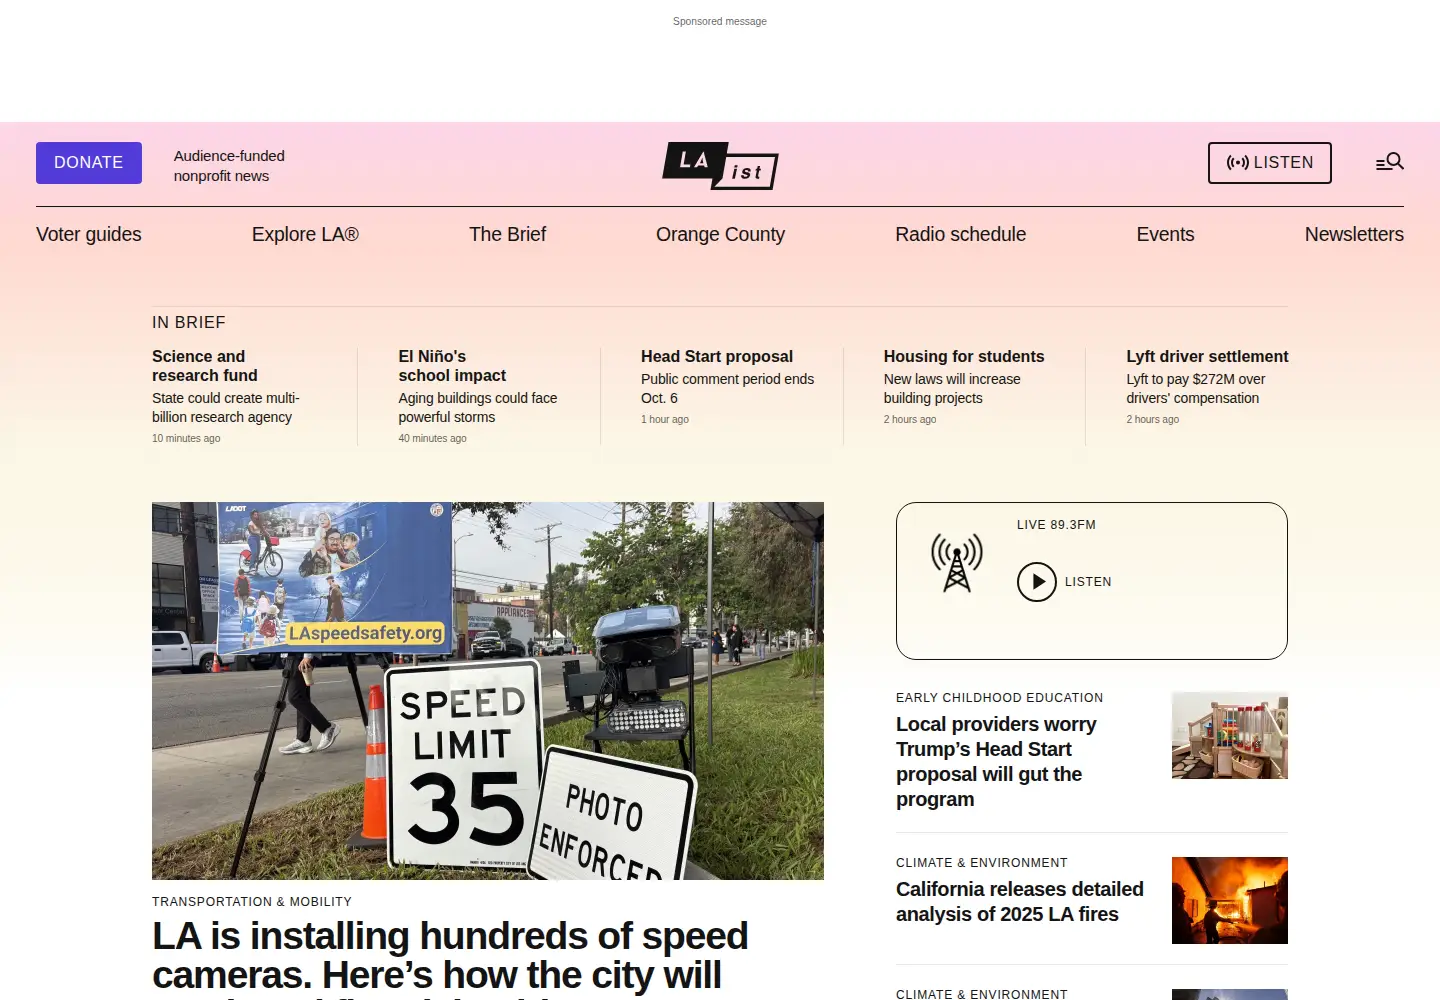The image size is (1440, 1000).
Task: Read California 2025 LA fires analysis
Action: [1020, 902]
